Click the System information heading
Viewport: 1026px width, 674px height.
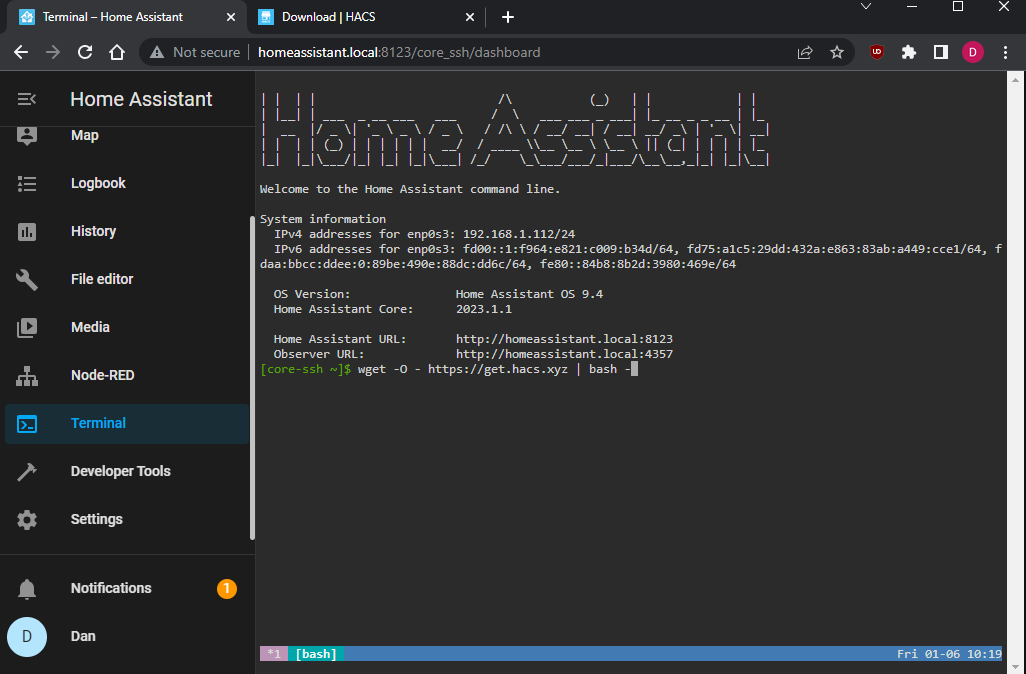[x=323, y=219]
